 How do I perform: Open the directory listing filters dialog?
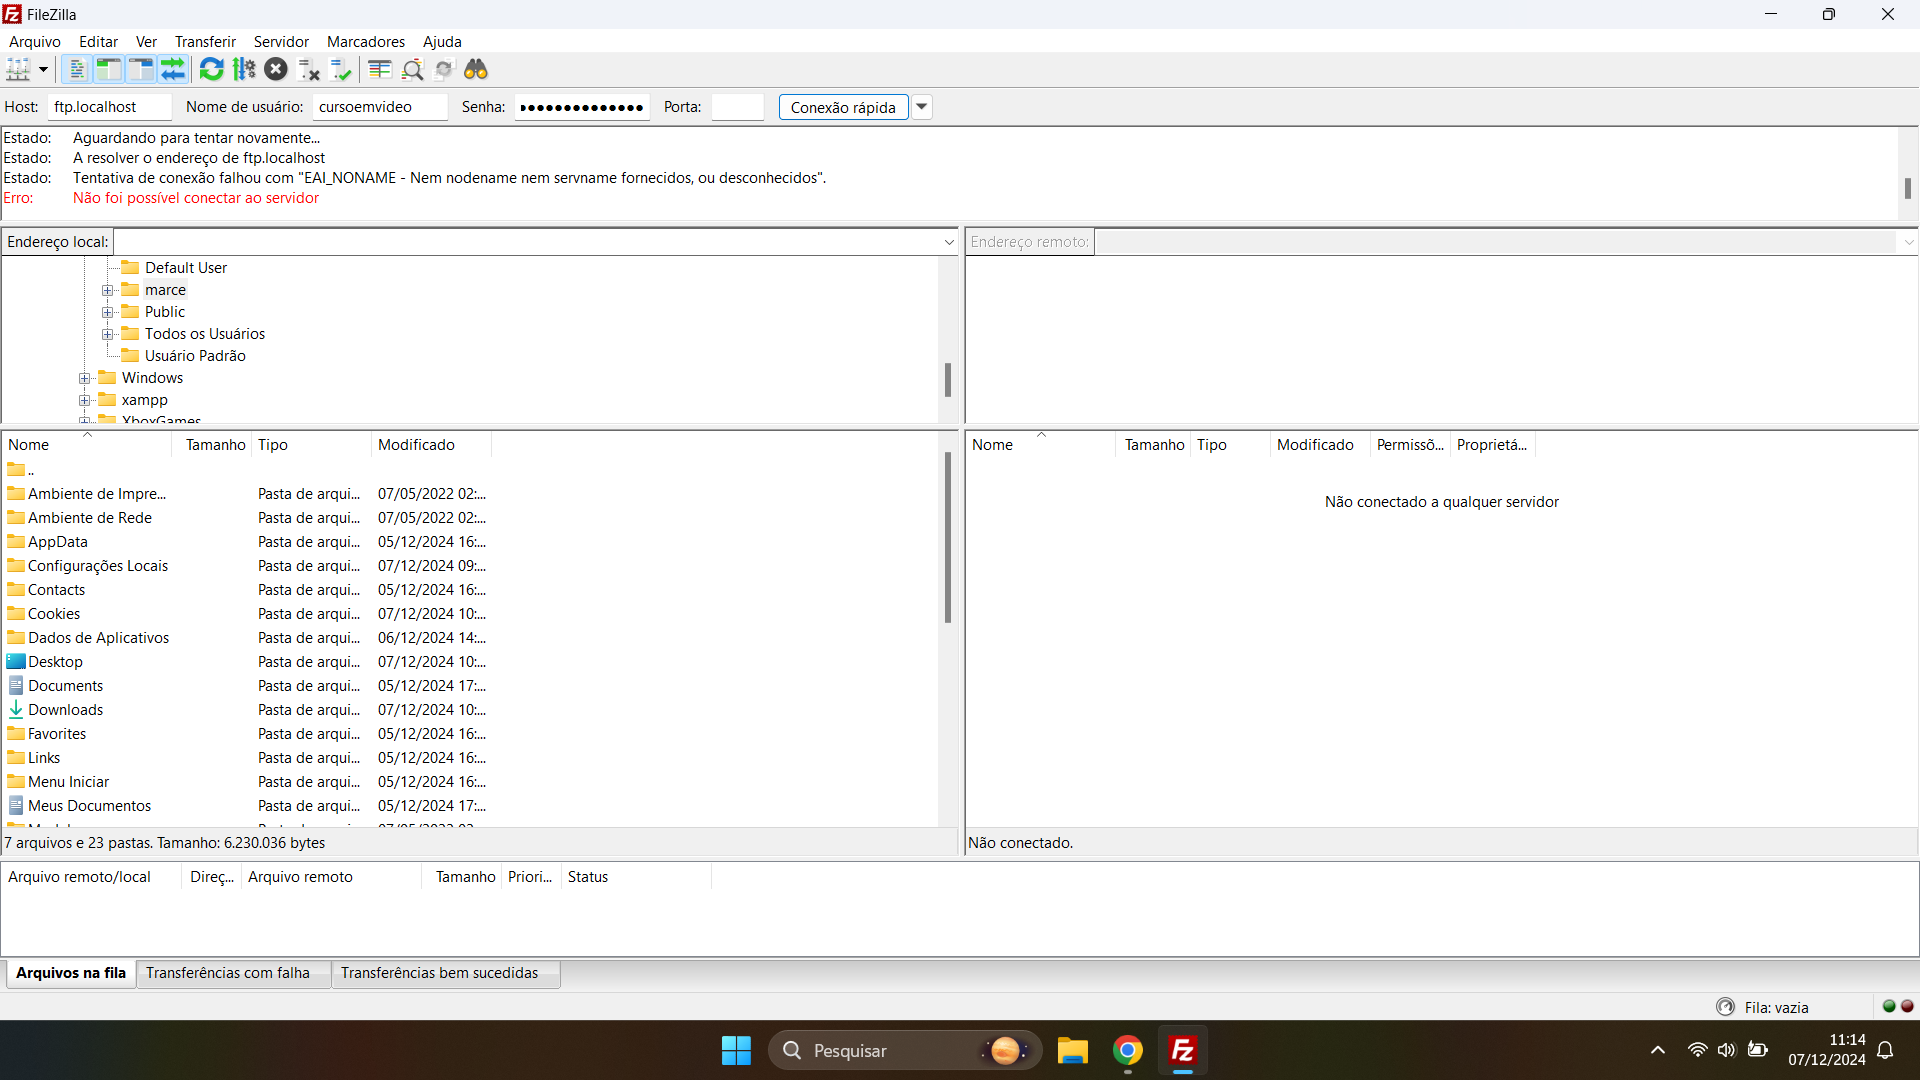(380, 70)
